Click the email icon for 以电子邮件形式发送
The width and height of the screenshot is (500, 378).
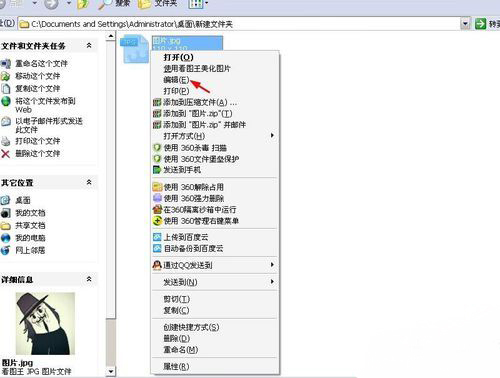[x=6, y=121]
